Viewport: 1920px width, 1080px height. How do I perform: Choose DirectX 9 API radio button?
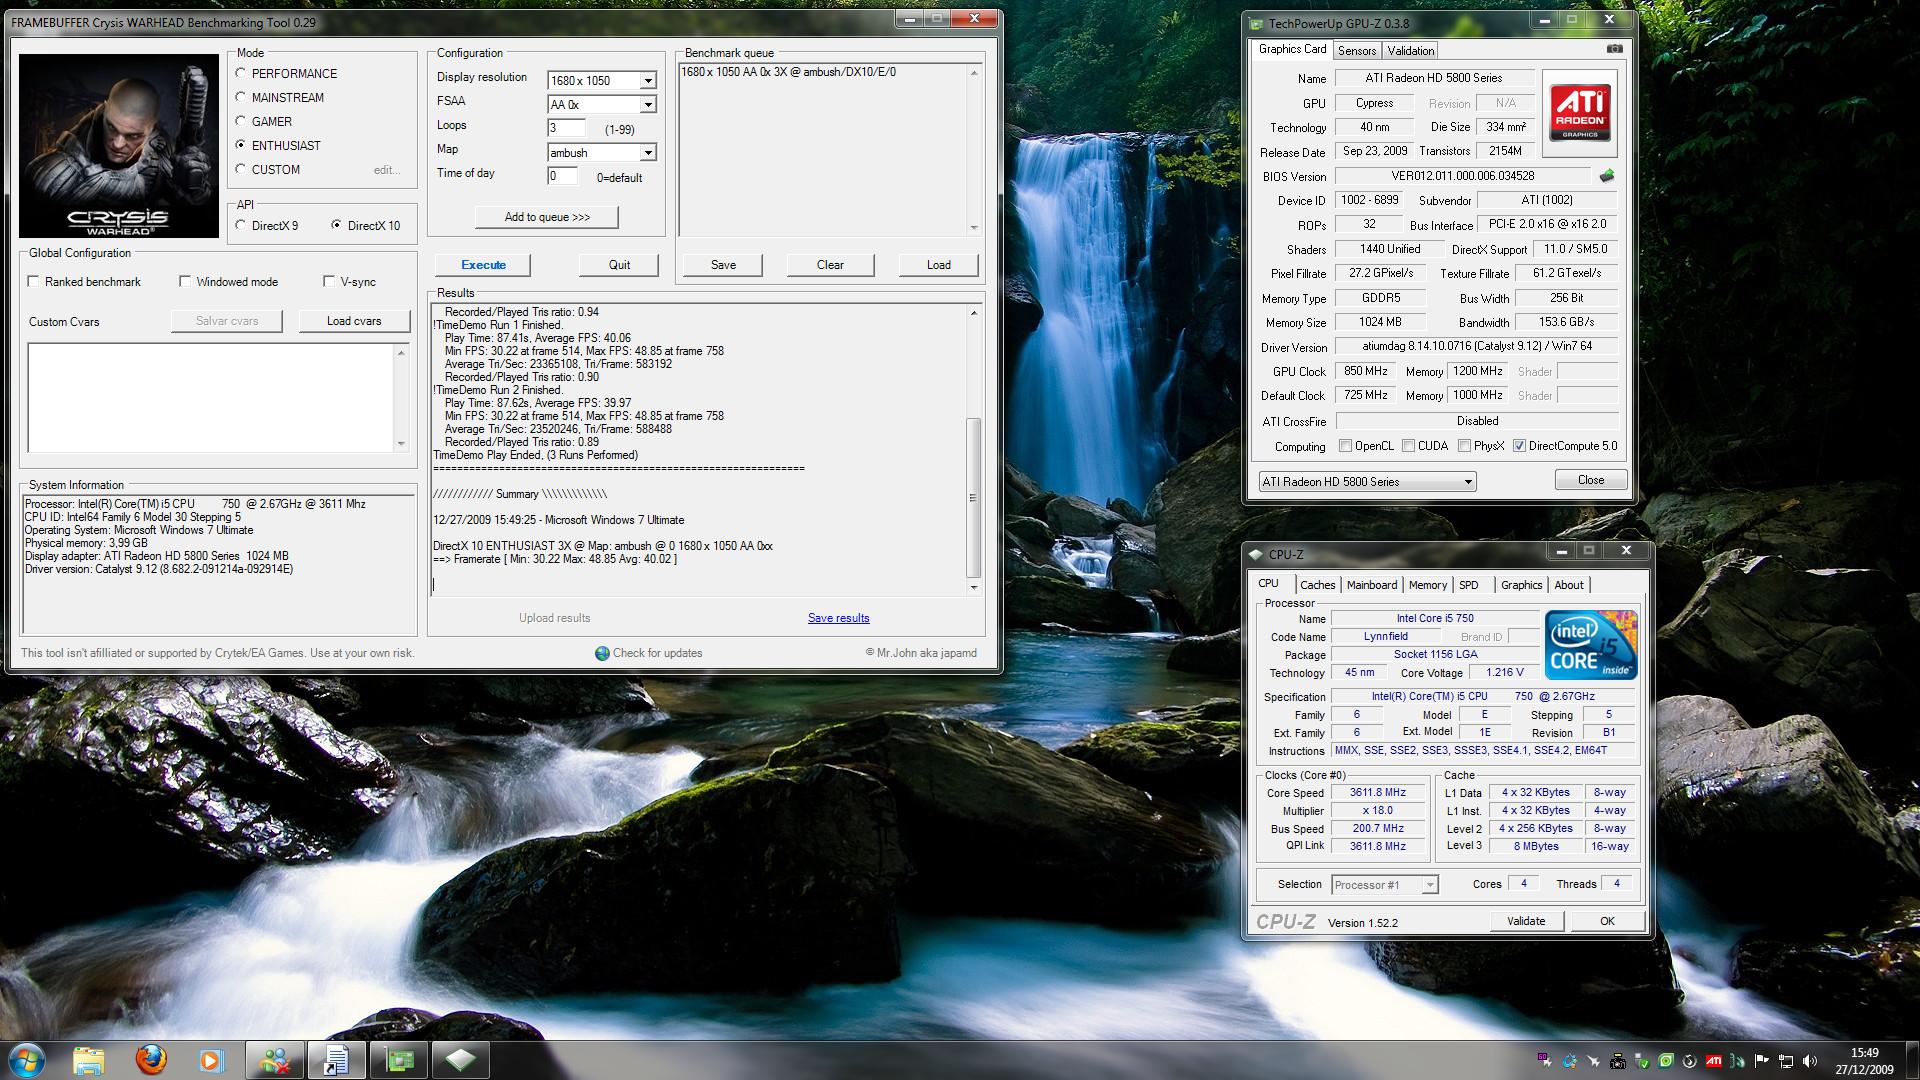(x=241, y=225)
